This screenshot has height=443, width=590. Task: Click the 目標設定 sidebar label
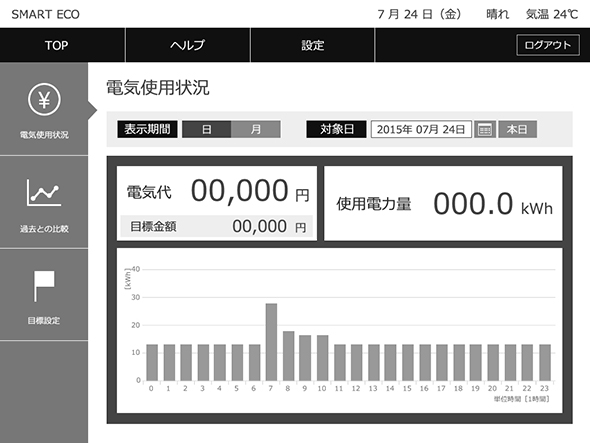pos(44,321)
